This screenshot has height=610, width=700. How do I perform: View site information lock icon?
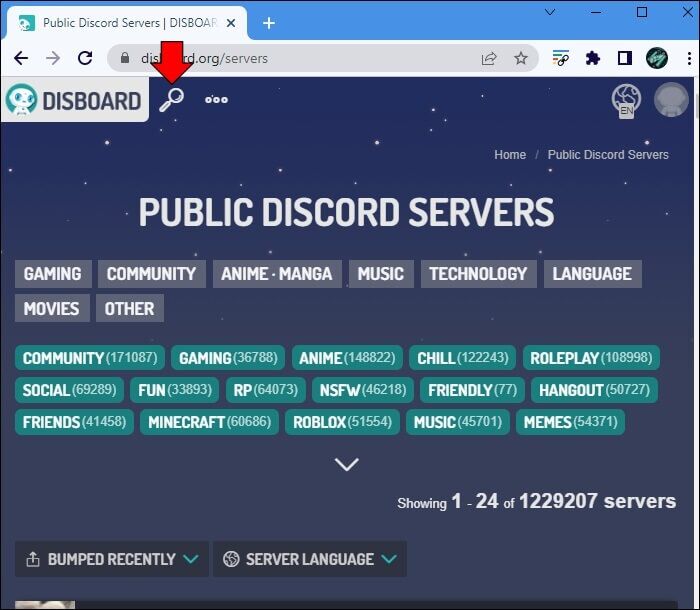[x=125, y=58]
